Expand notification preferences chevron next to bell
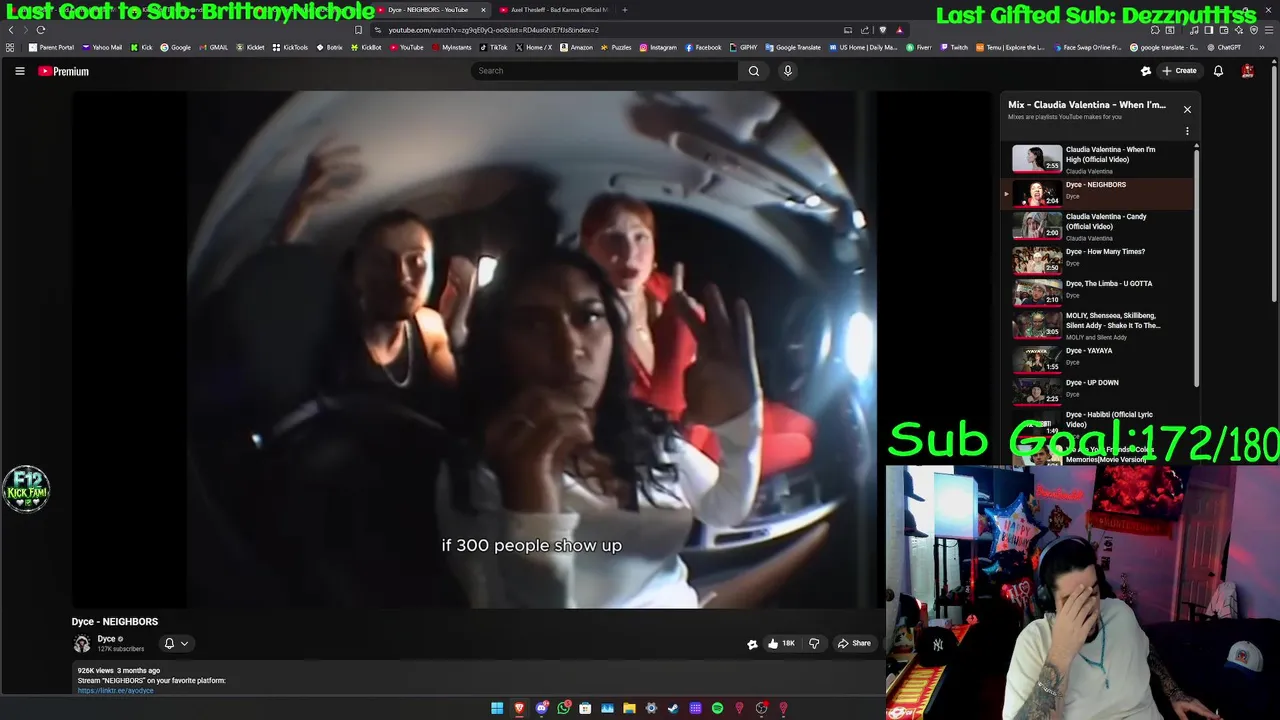Viewport: 1280px width, 720px height. (184, 644)
